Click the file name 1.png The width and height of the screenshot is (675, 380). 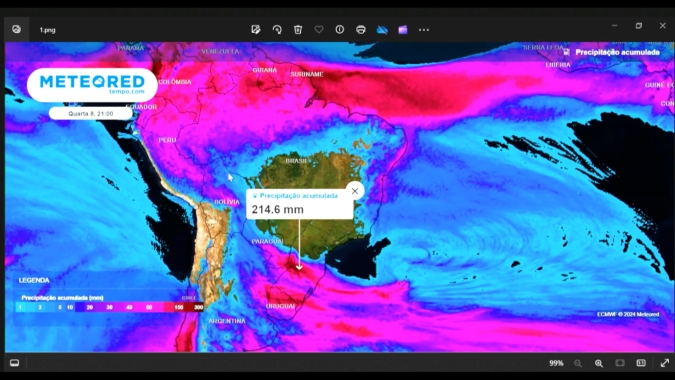[x=47, y=30]
